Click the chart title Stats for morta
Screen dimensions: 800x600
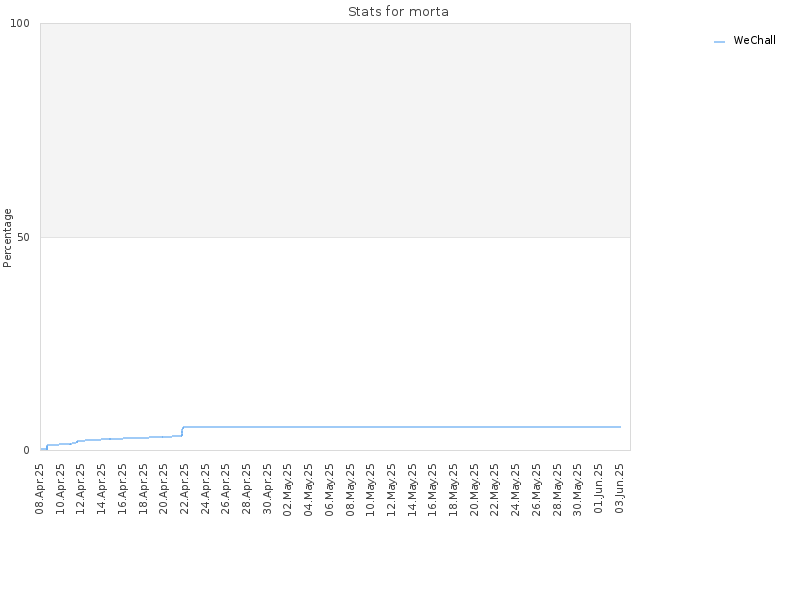(398, 11)
